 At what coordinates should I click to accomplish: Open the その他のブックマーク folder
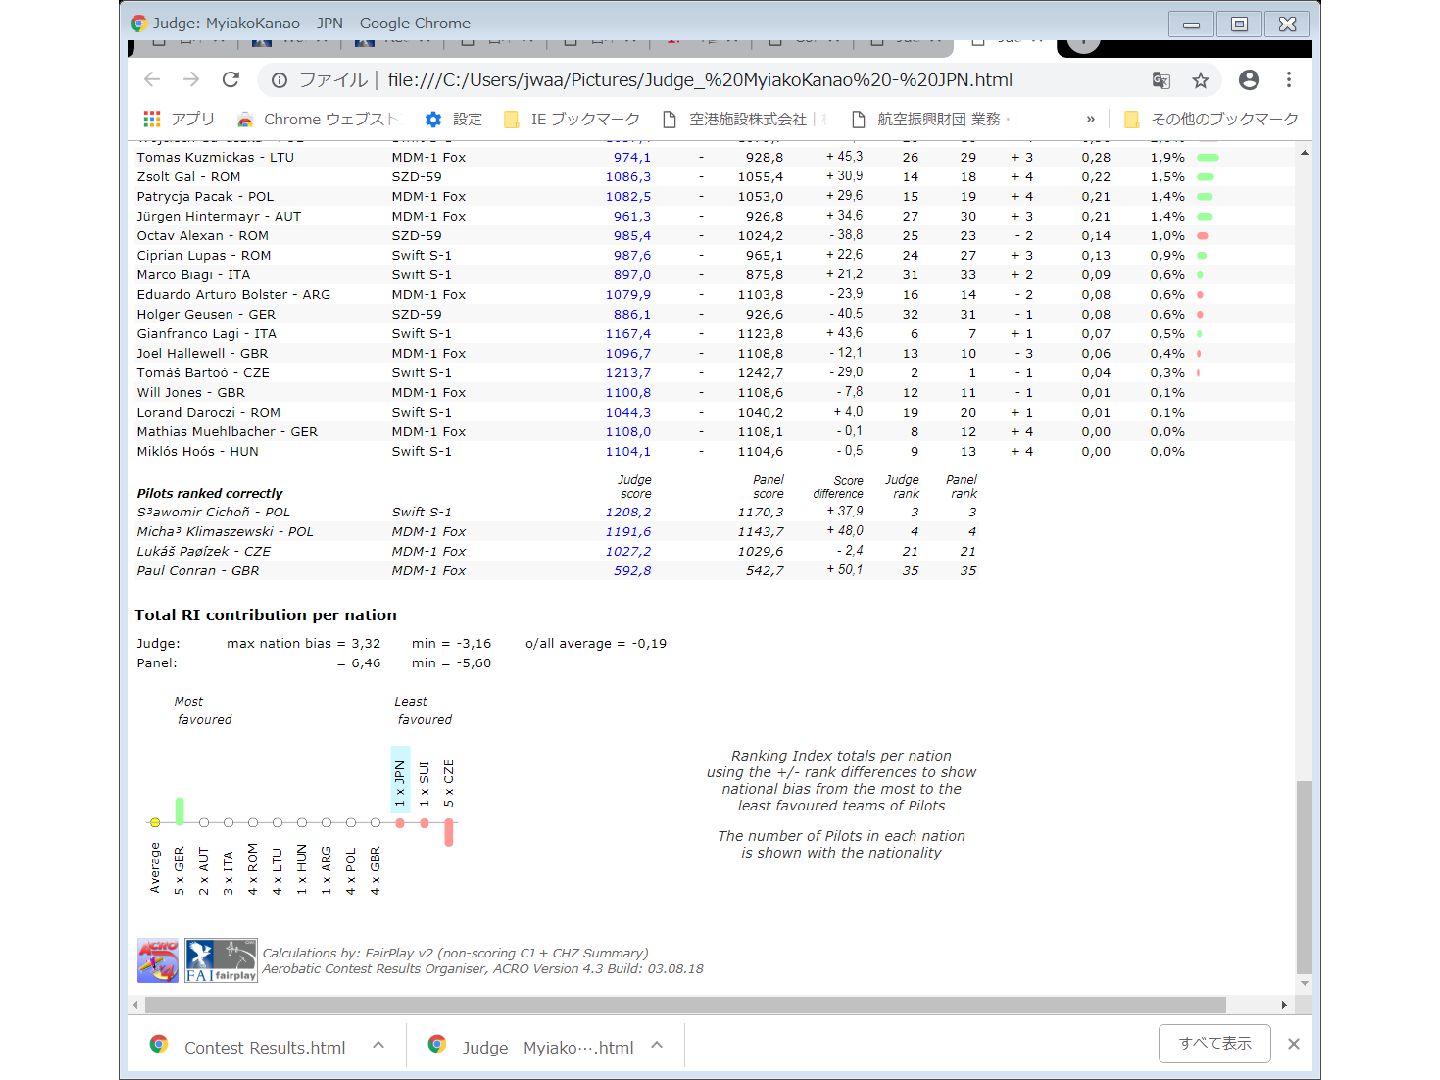(1211, 119)
